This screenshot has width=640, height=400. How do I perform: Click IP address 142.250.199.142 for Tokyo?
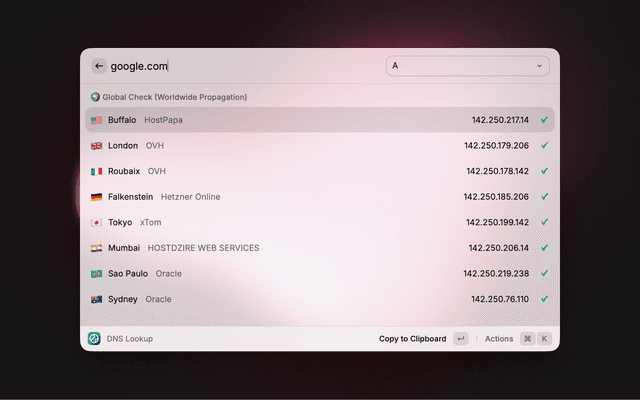(x=497, y=223)
